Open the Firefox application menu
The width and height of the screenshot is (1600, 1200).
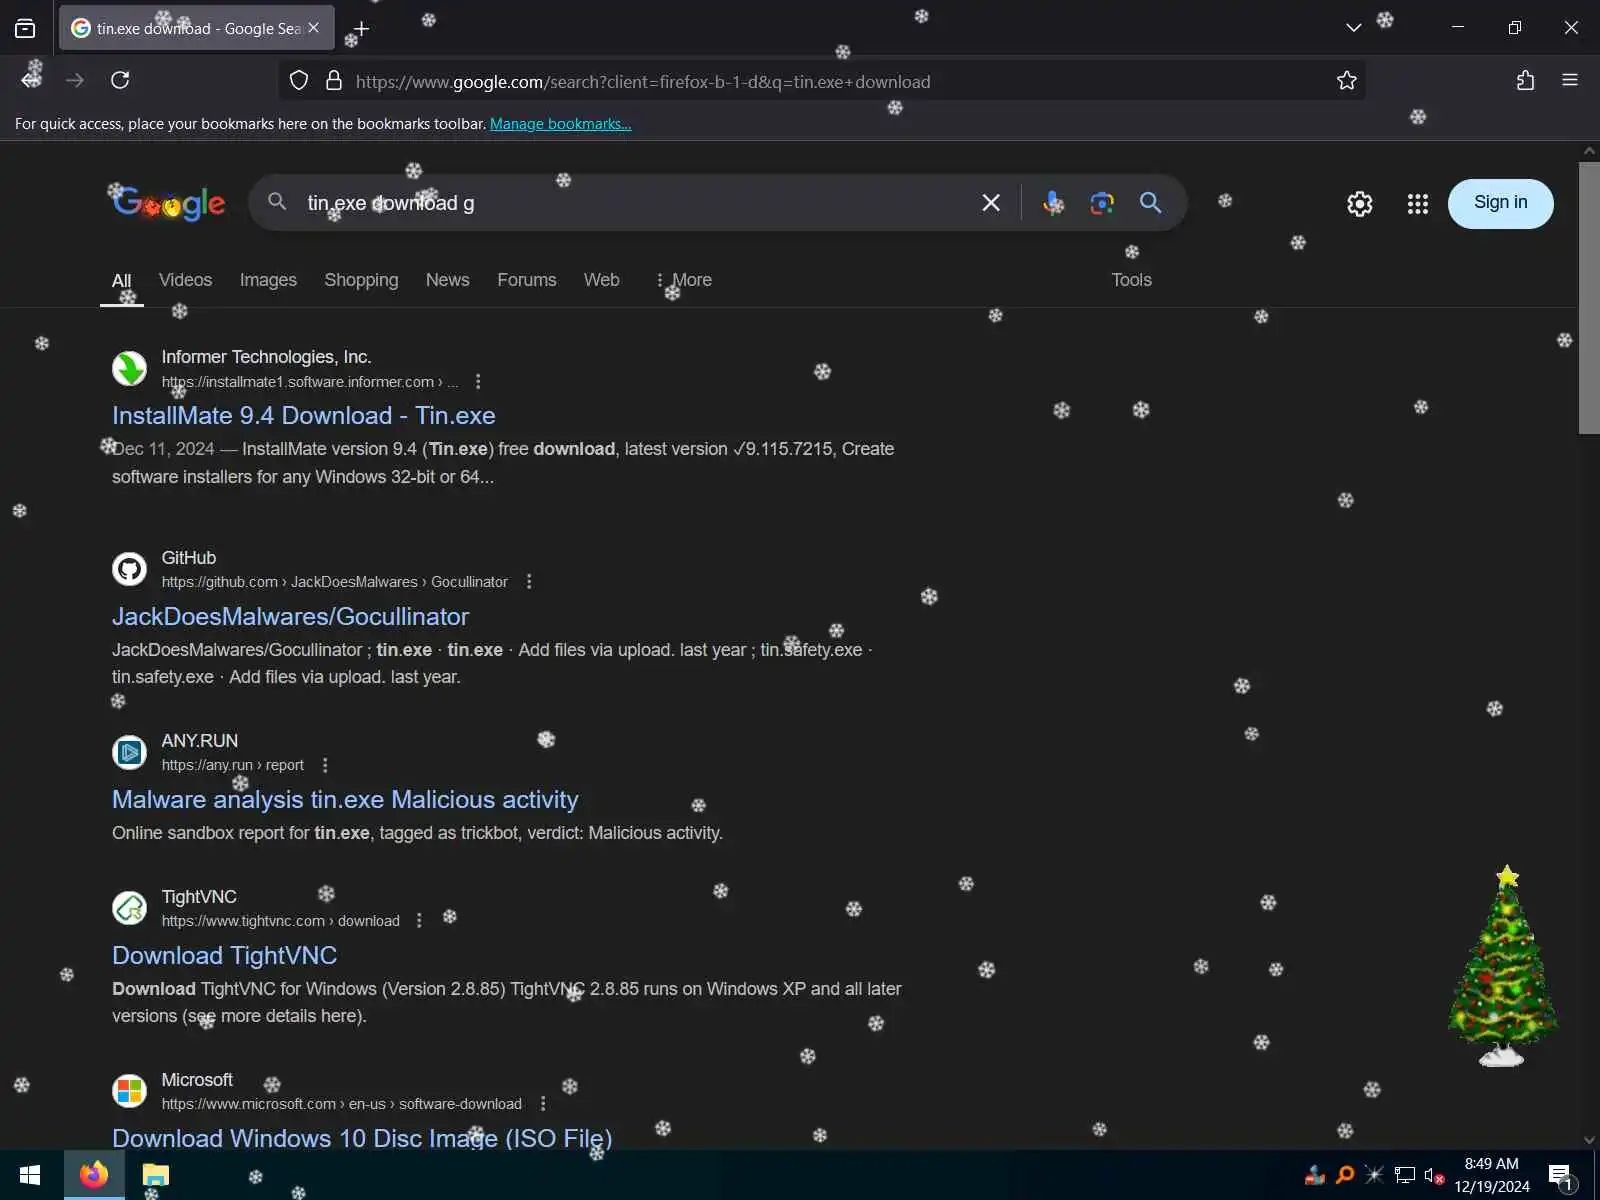coord(1570,80)
